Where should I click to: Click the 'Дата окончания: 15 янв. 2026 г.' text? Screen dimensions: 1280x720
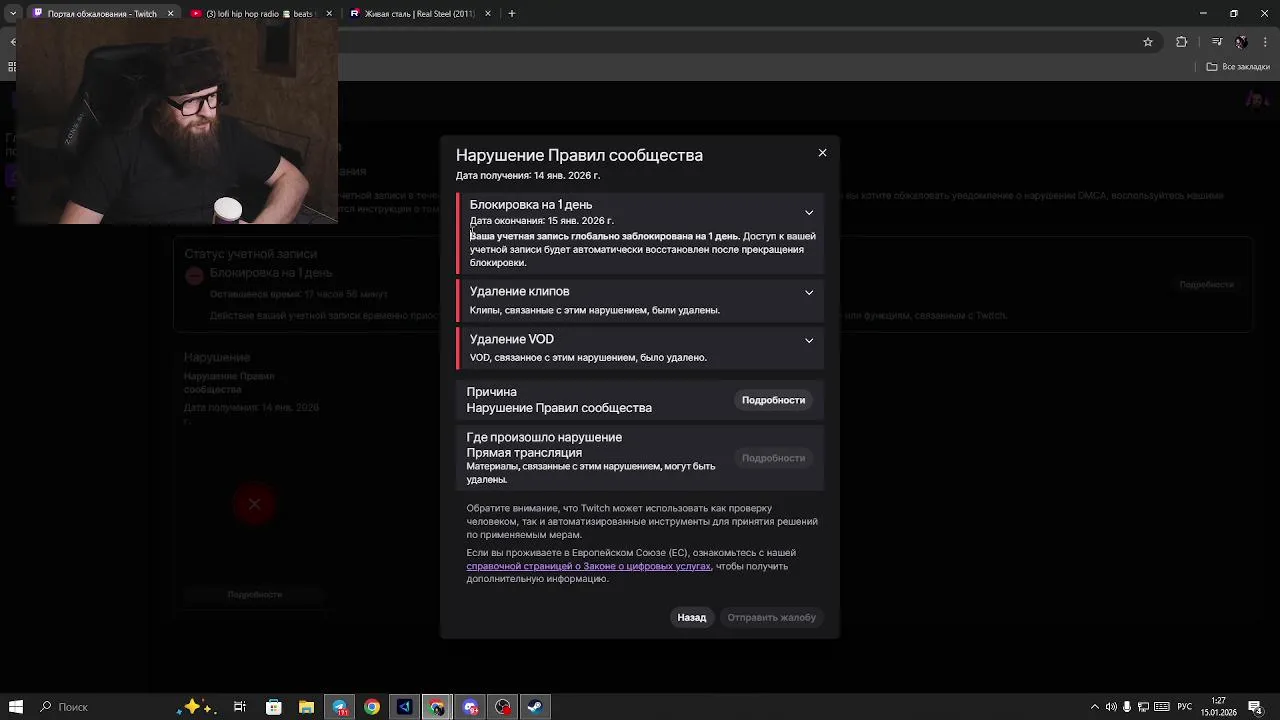(542, 221)
